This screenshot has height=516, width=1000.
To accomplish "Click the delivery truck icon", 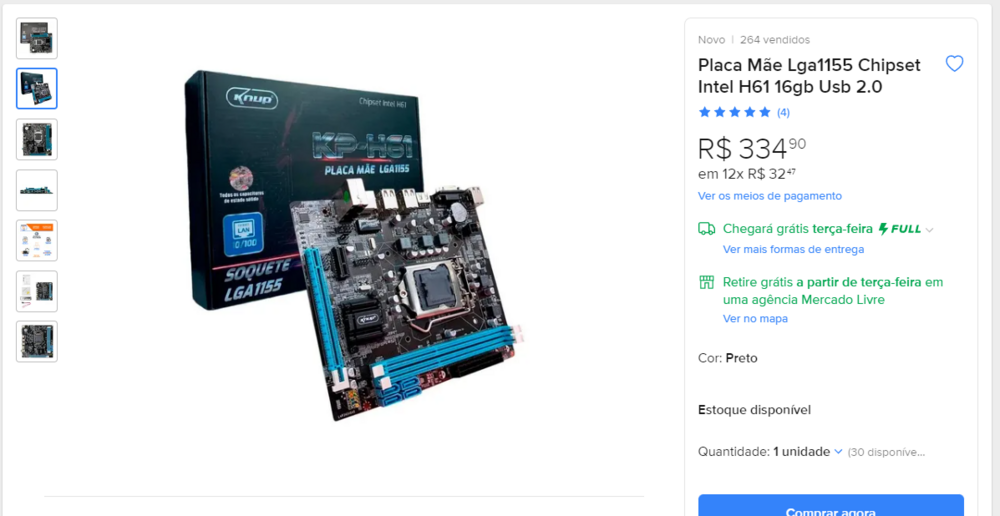I will pos(707,229).
